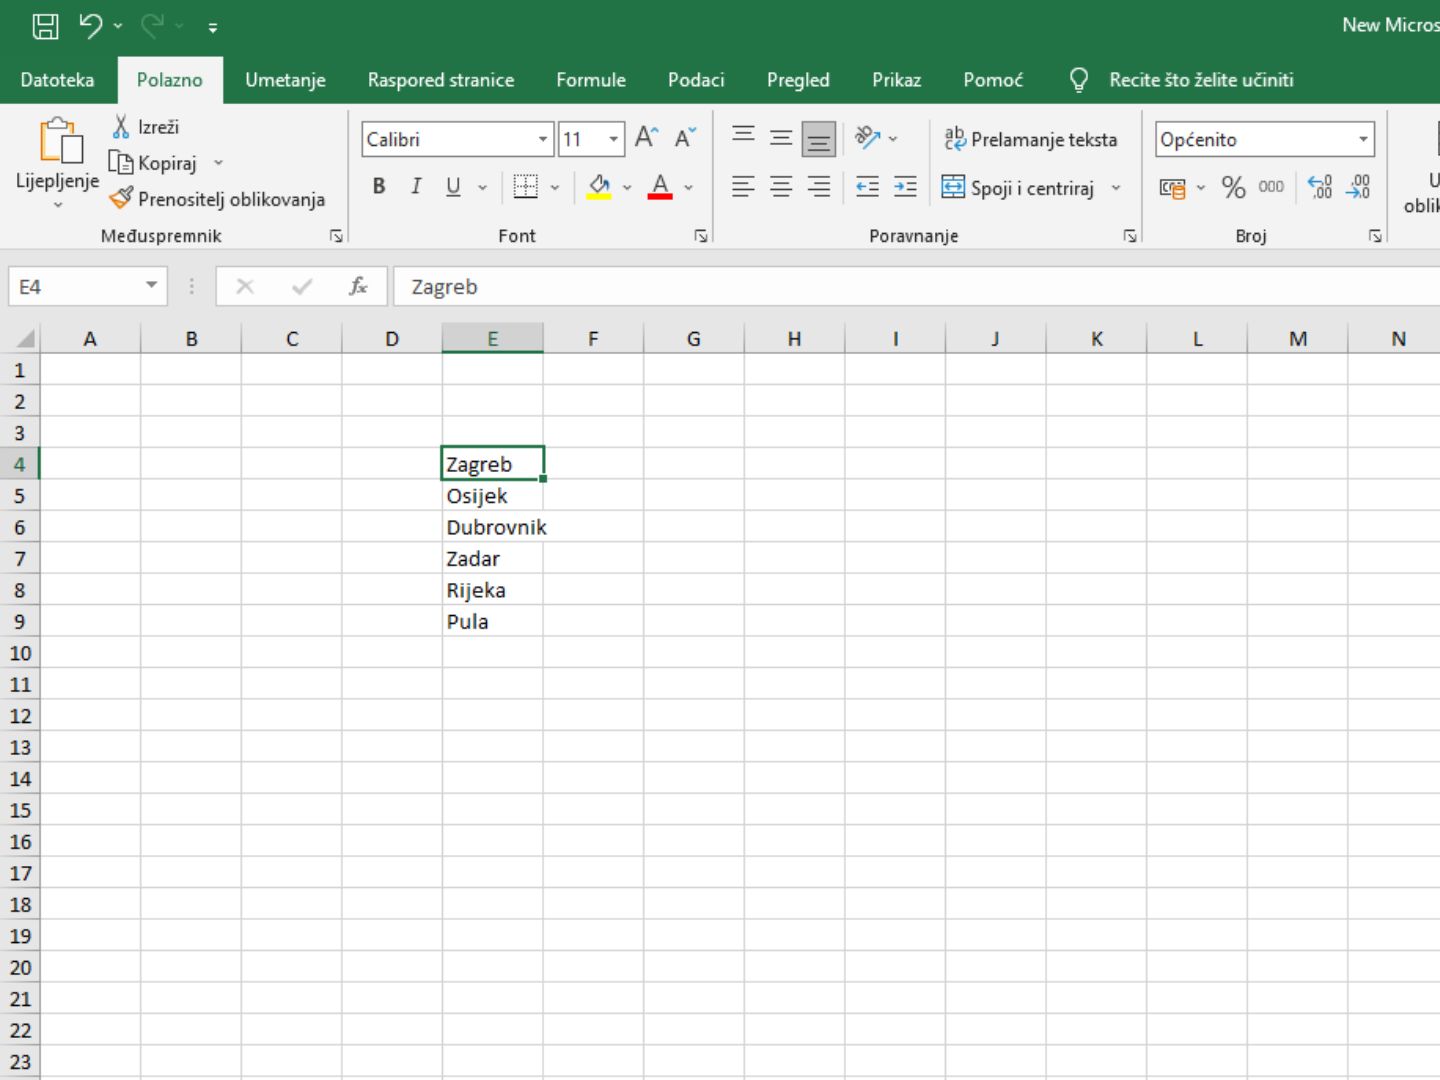Toggle top vertical alignment
Image resolution: width=1440 pixels, height=1080 pixels.
coord(743,137)
